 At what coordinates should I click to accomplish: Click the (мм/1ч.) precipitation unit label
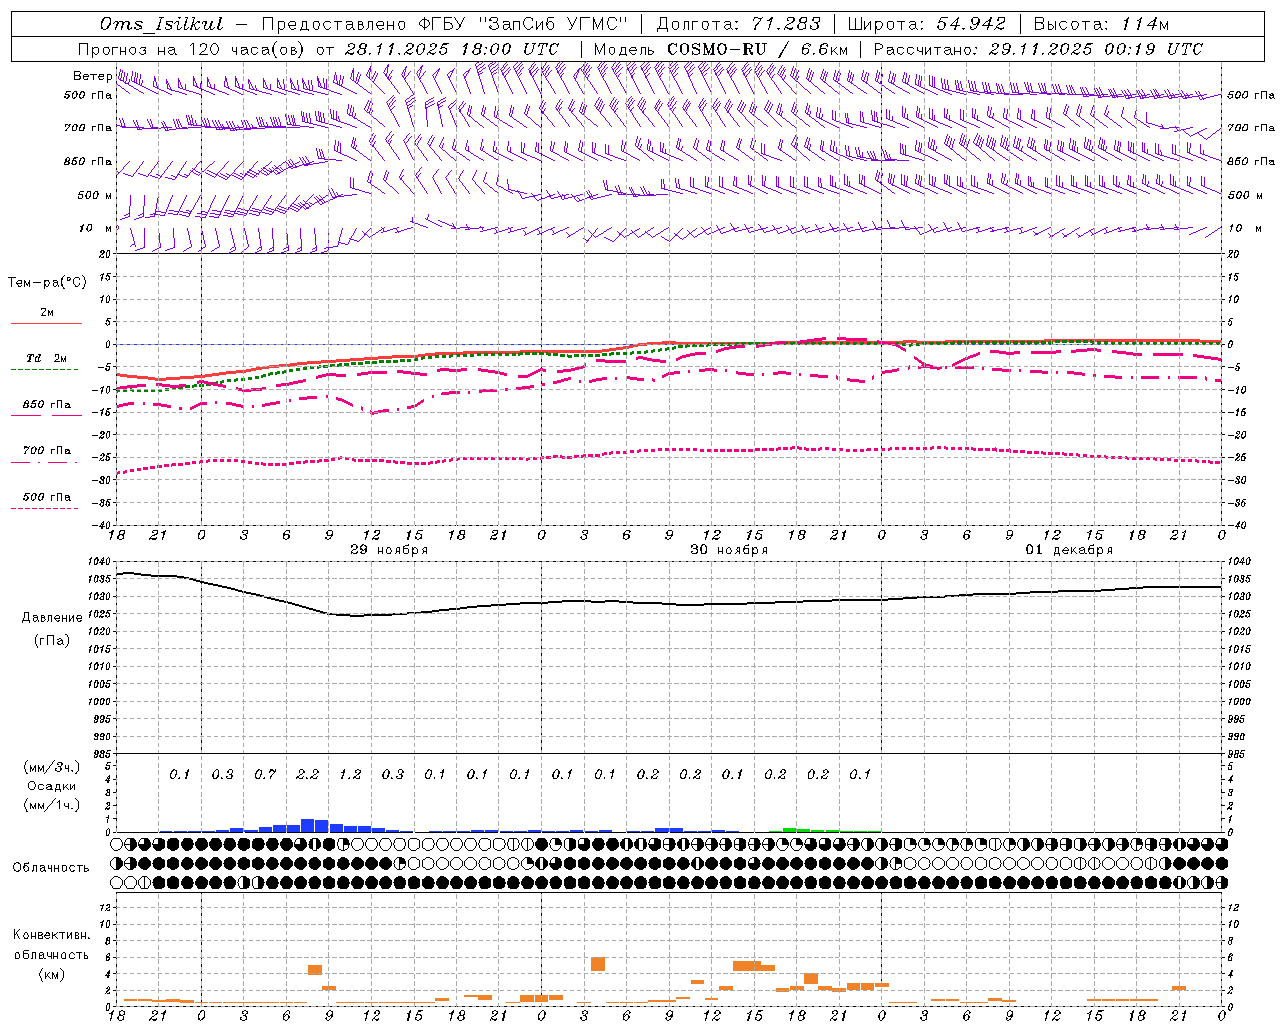(52, 805)
